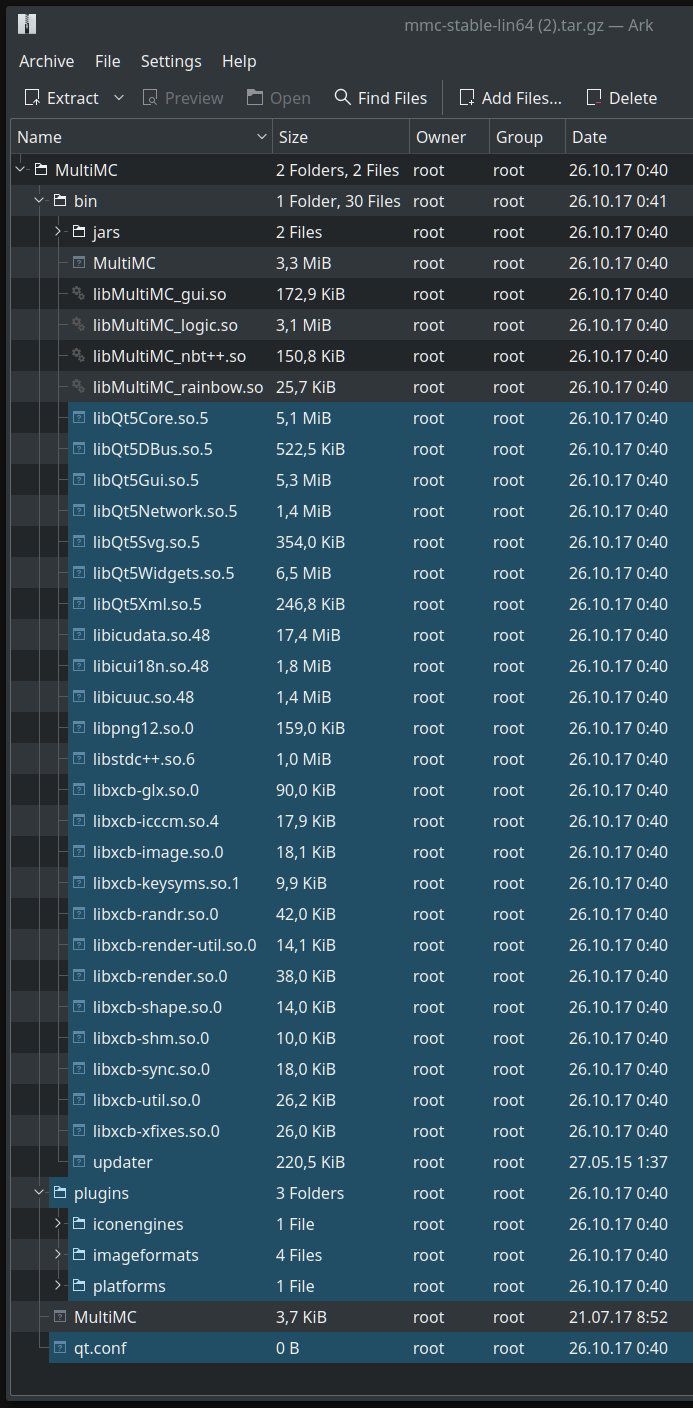Click the file icon of libpng12.so.0

79,728
